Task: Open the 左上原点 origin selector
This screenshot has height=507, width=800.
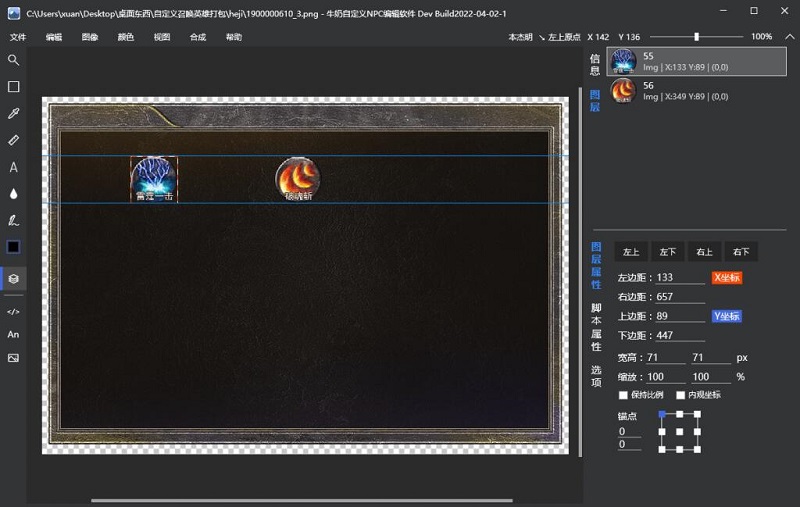Action: [x=565, y=37]
